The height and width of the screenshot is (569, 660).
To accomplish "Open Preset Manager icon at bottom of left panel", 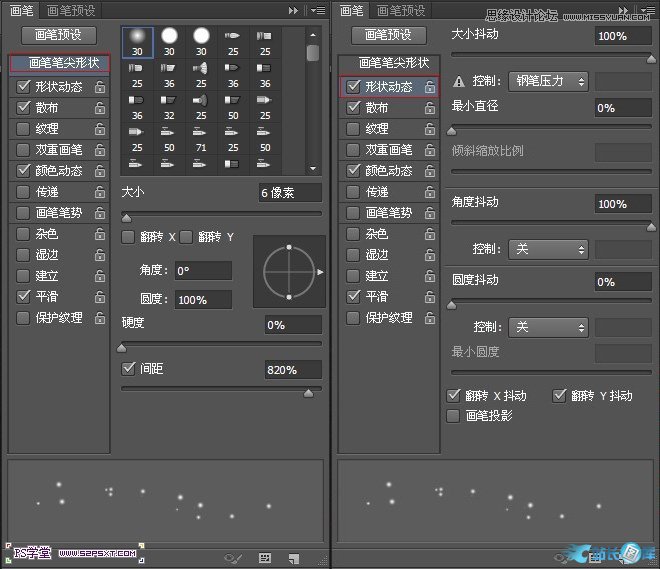I will tap(265, 557).
